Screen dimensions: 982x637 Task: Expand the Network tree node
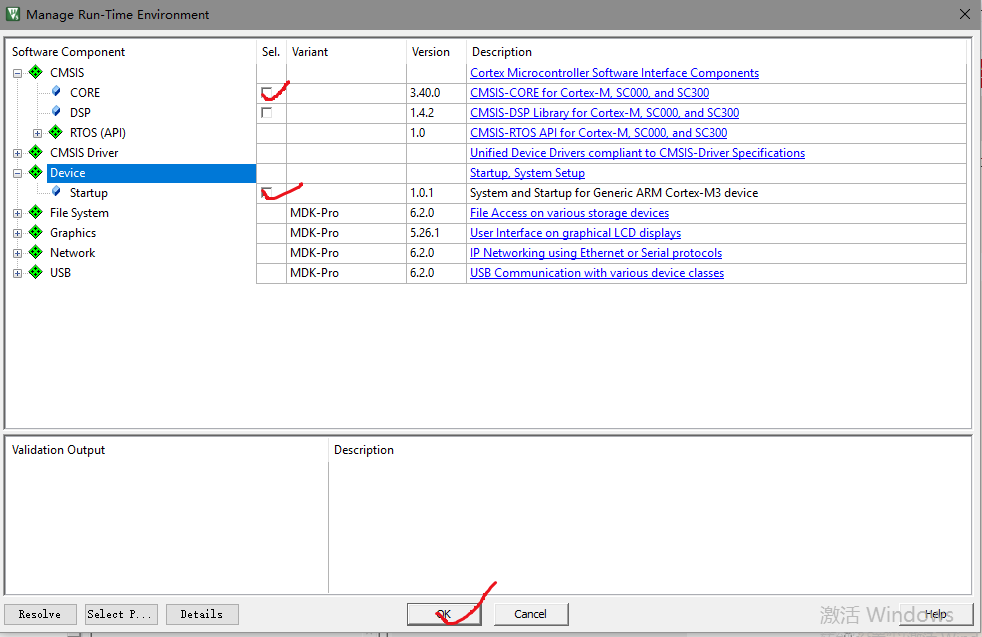18,254
